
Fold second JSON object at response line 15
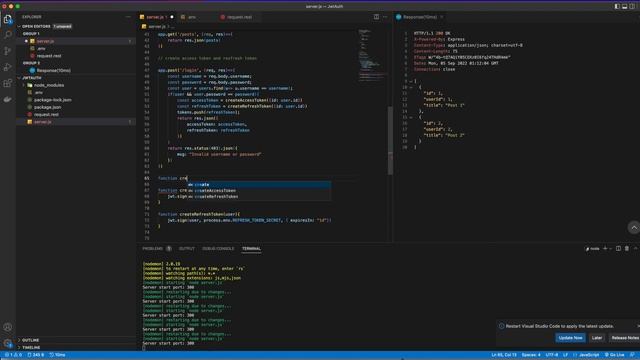[x=411, y=117]
